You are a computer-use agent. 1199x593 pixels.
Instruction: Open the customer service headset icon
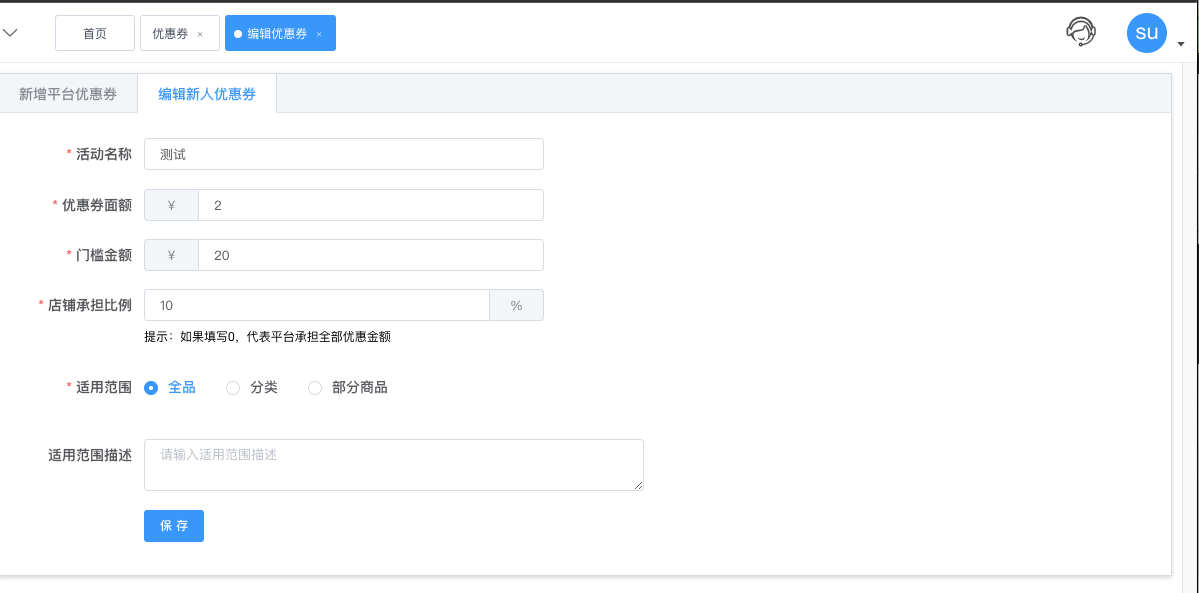coord(1081,33)
